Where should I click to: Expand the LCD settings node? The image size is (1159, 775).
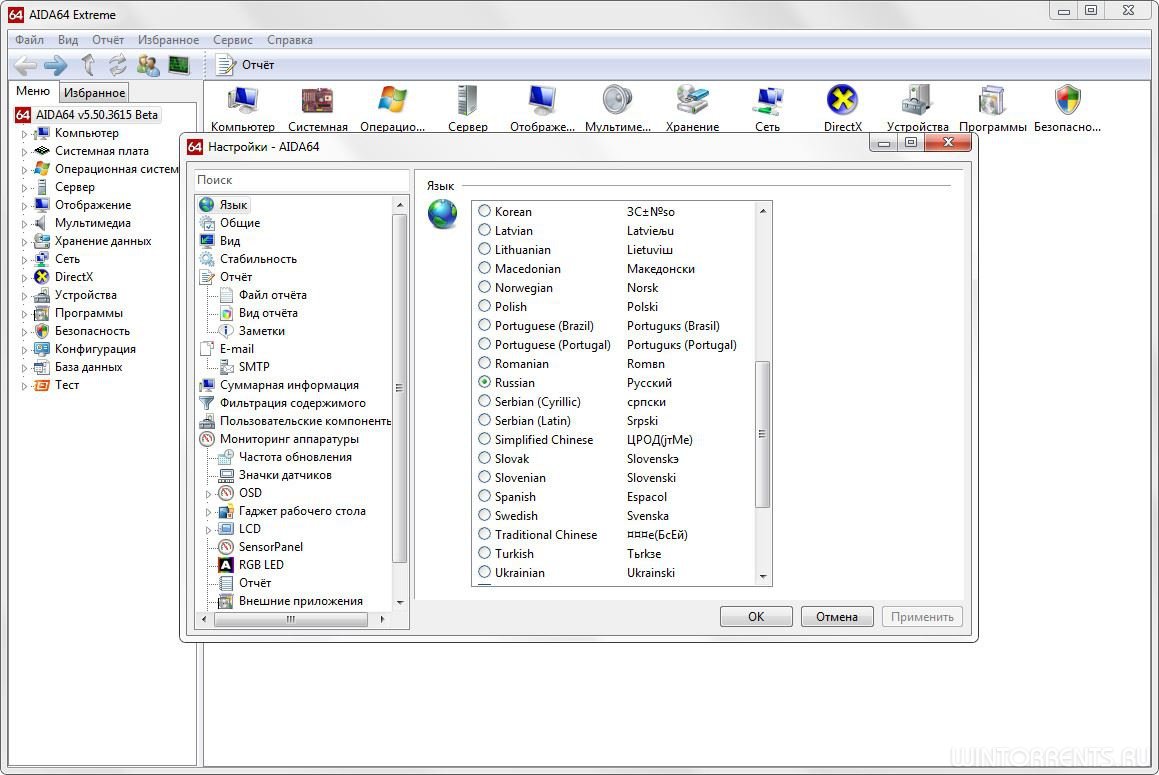(208, 529)
